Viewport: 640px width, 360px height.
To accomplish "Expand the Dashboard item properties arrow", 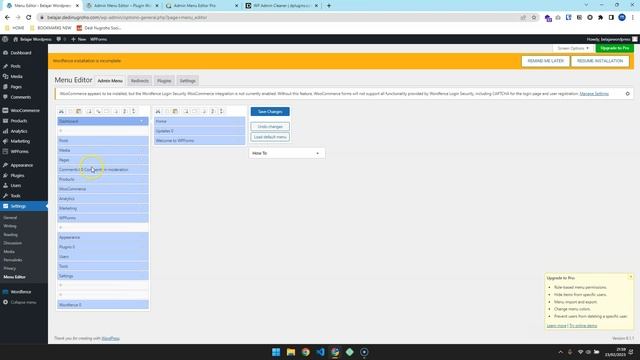I will click(x=142, y=121).
